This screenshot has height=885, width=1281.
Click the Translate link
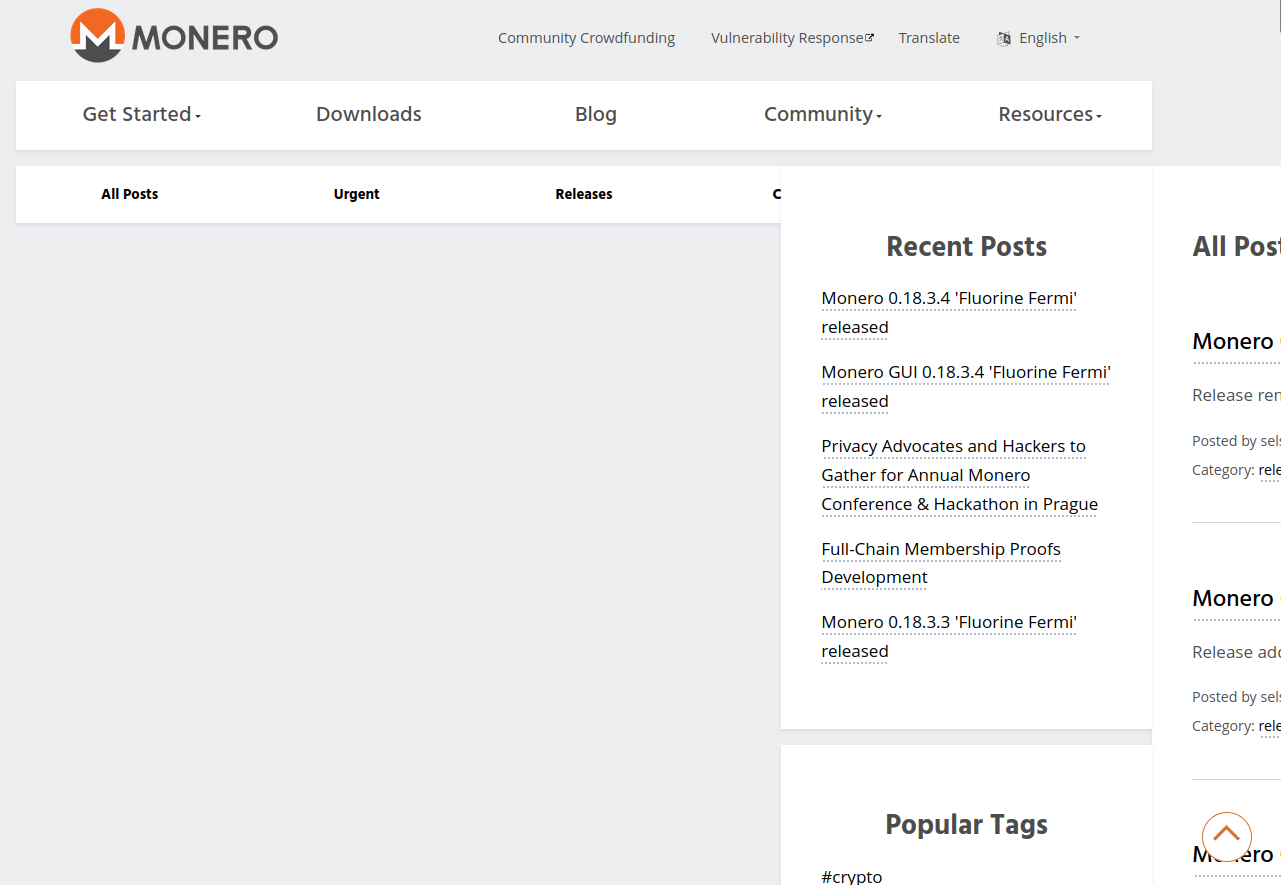coord(929,38)
